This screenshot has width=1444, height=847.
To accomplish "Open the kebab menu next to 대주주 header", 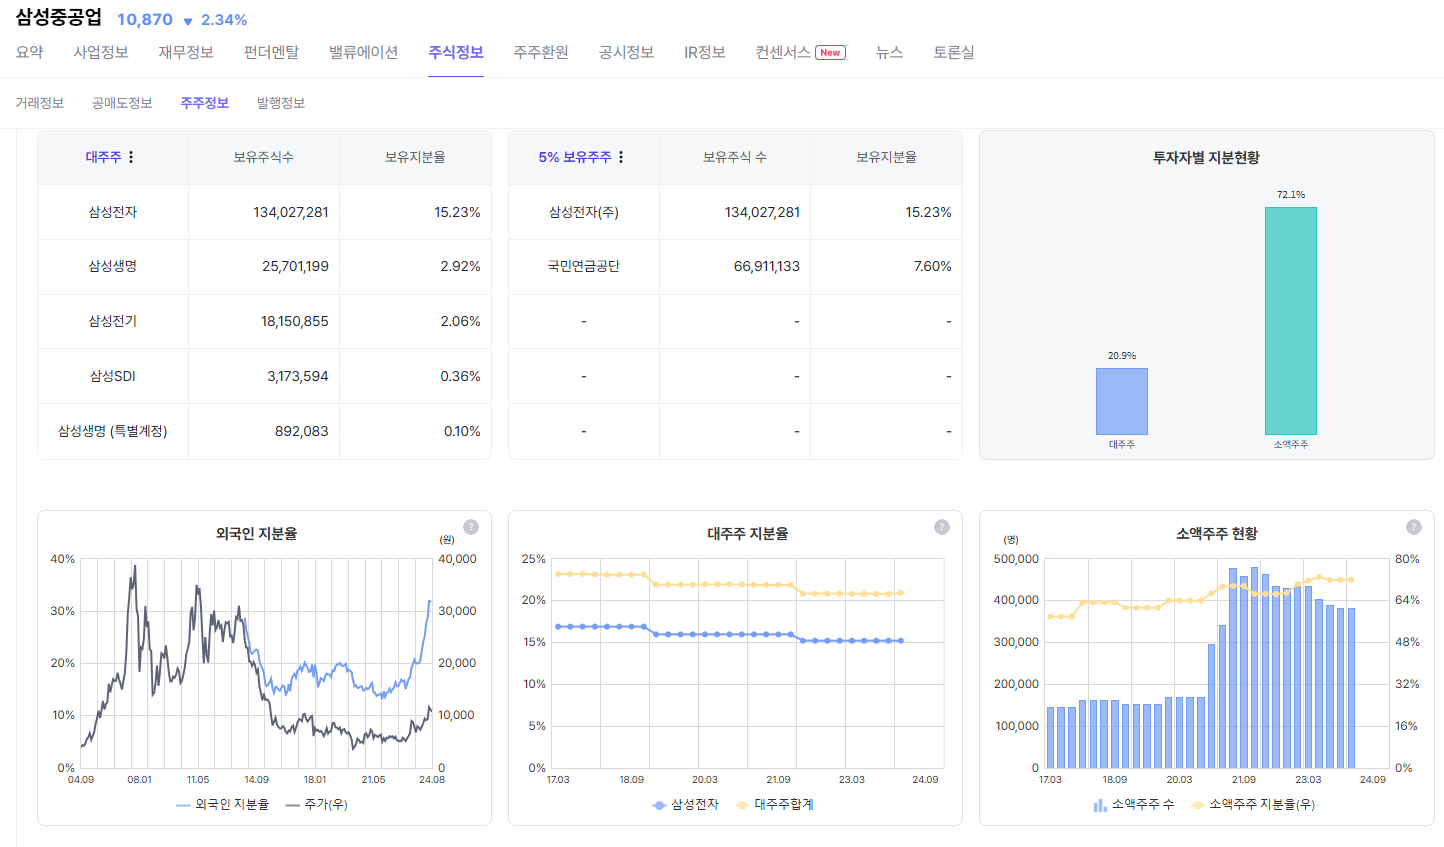I will click(x=131, y=158).
